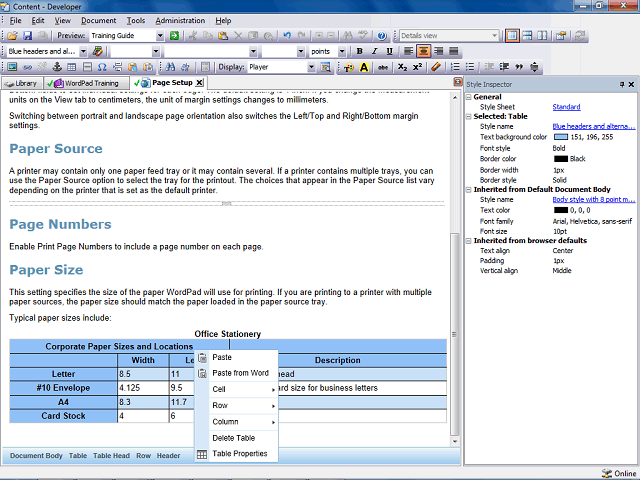Open the Display Player dropdown
The height and width of the screenshot is (480, 640).
tap(311, 67)
